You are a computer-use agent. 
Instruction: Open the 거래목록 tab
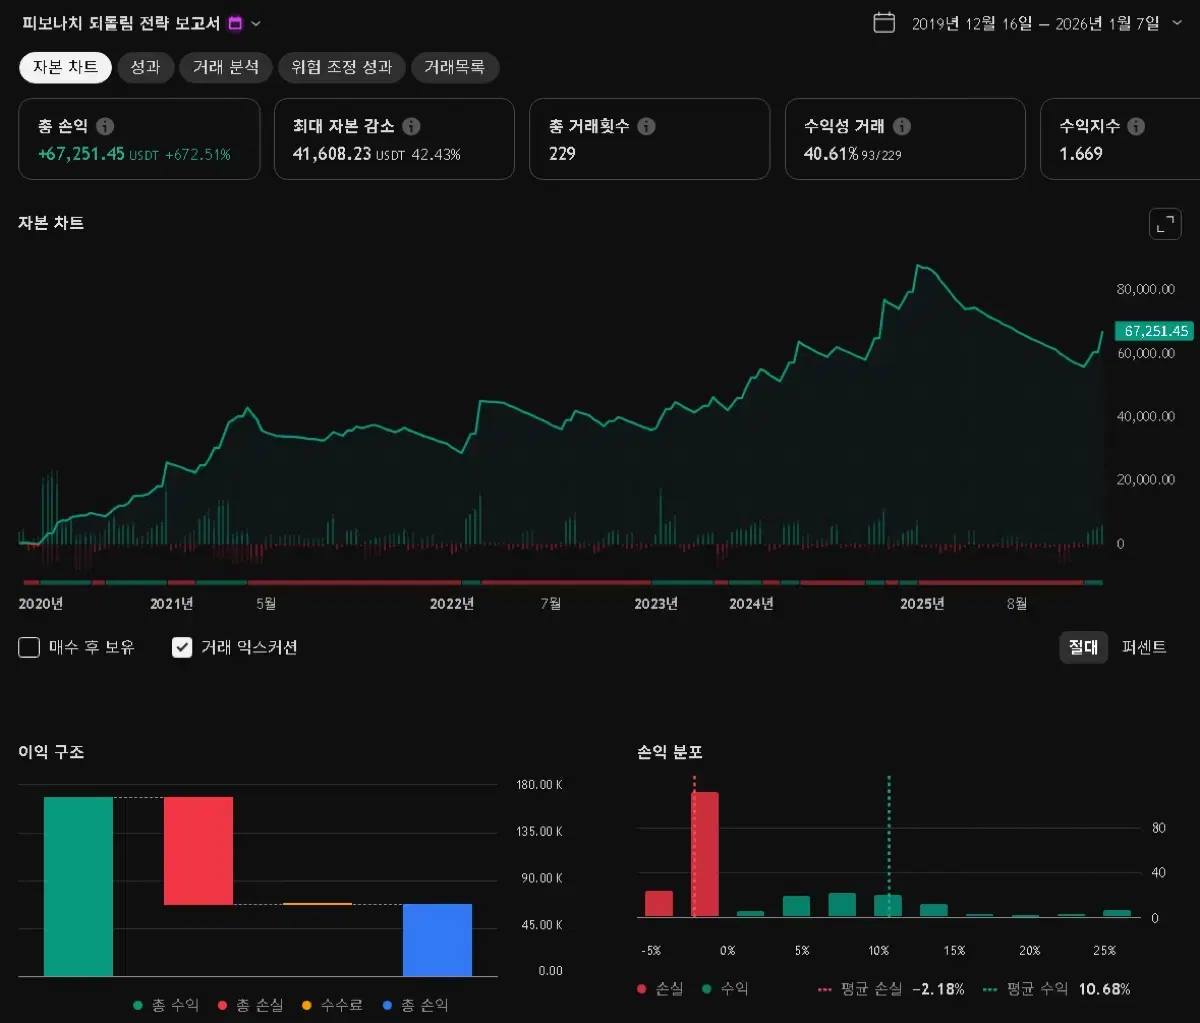click(454, 67)
